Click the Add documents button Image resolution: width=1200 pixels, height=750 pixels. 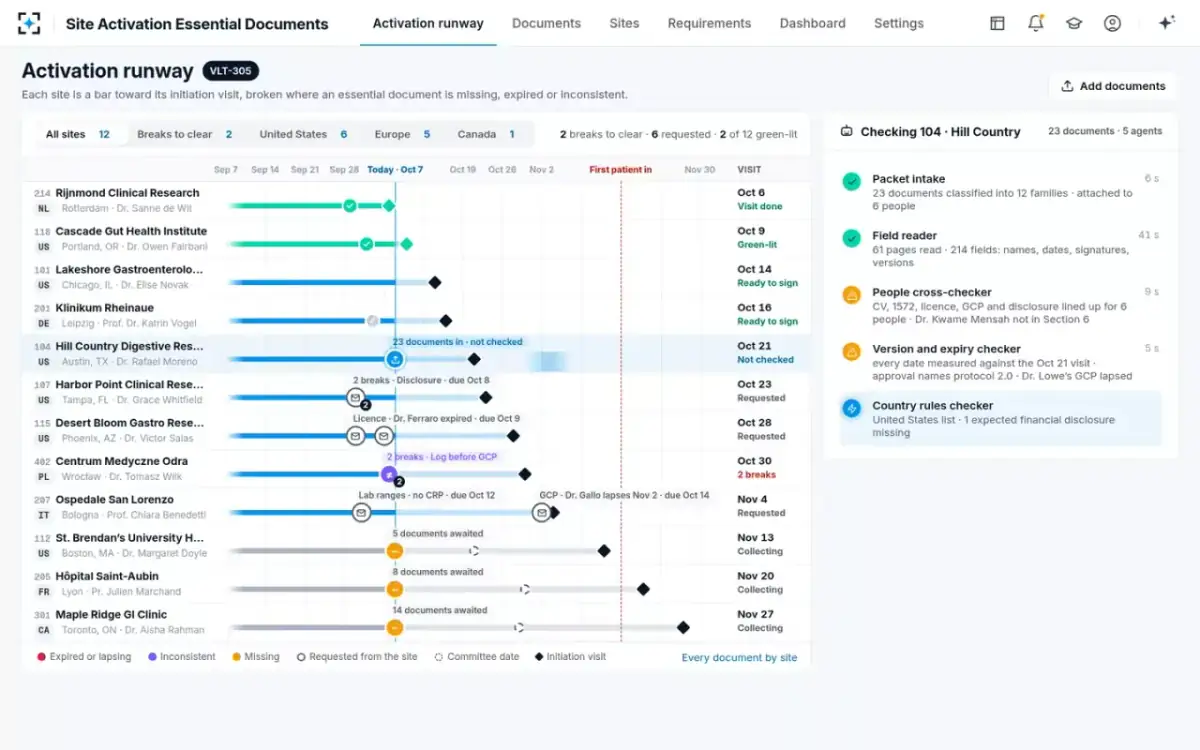click(x=1113, y=86)
